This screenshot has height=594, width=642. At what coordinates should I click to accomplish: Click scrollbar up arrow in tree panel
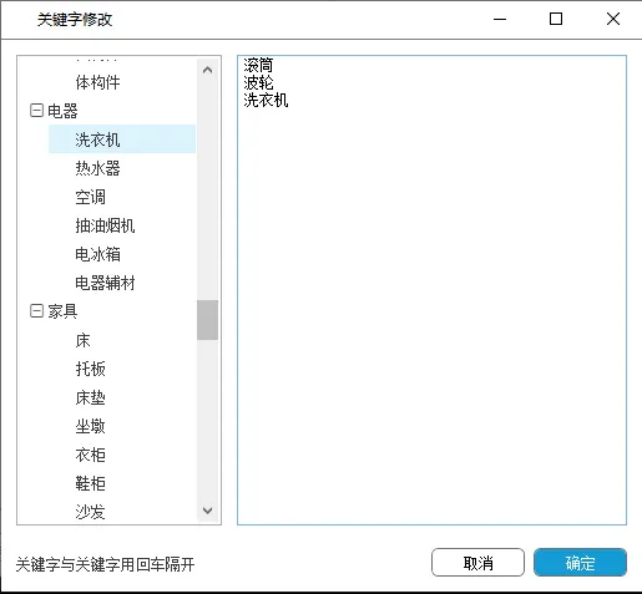pos(207,70)
